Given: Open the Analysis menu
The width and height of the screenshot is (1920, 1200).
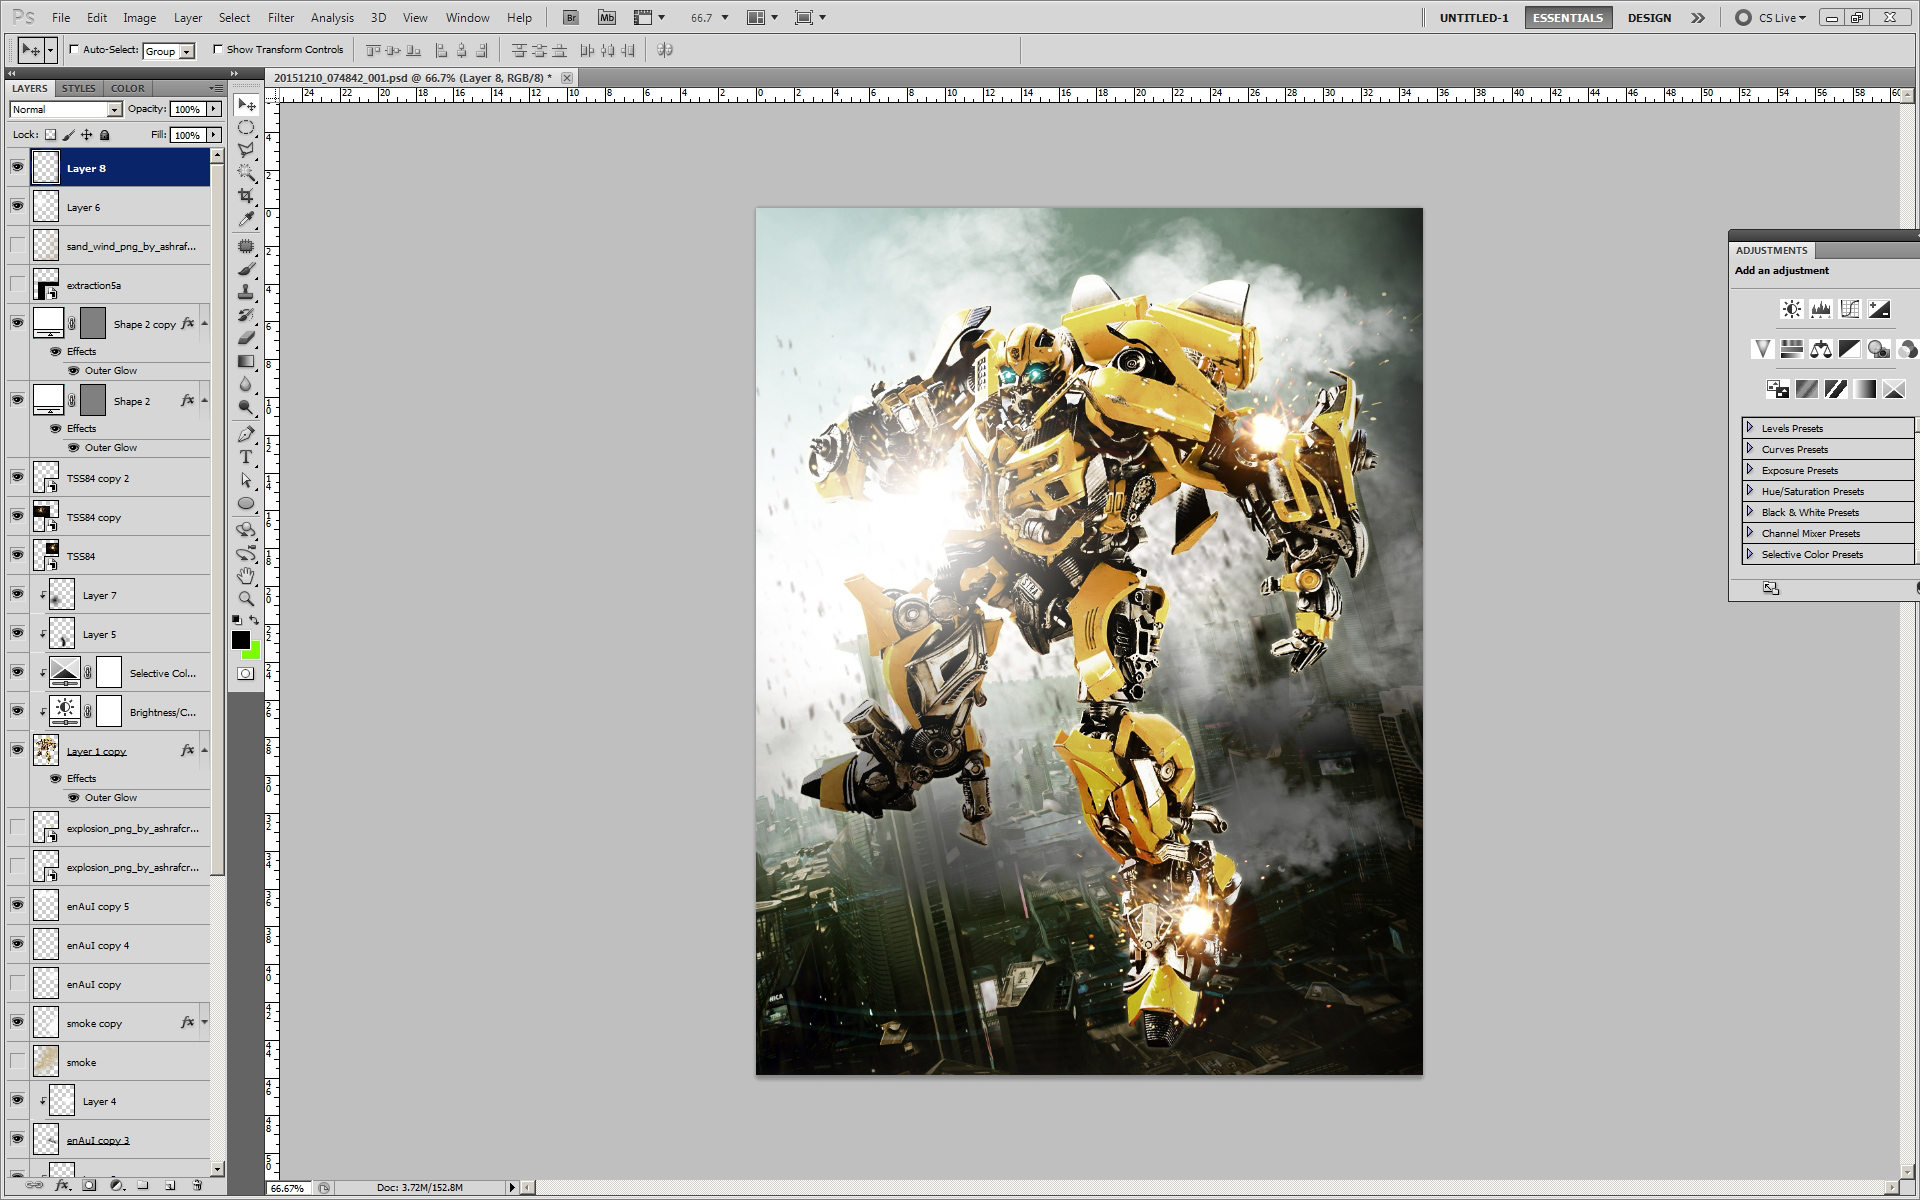Looking at the screenshot, I should 332,18.
